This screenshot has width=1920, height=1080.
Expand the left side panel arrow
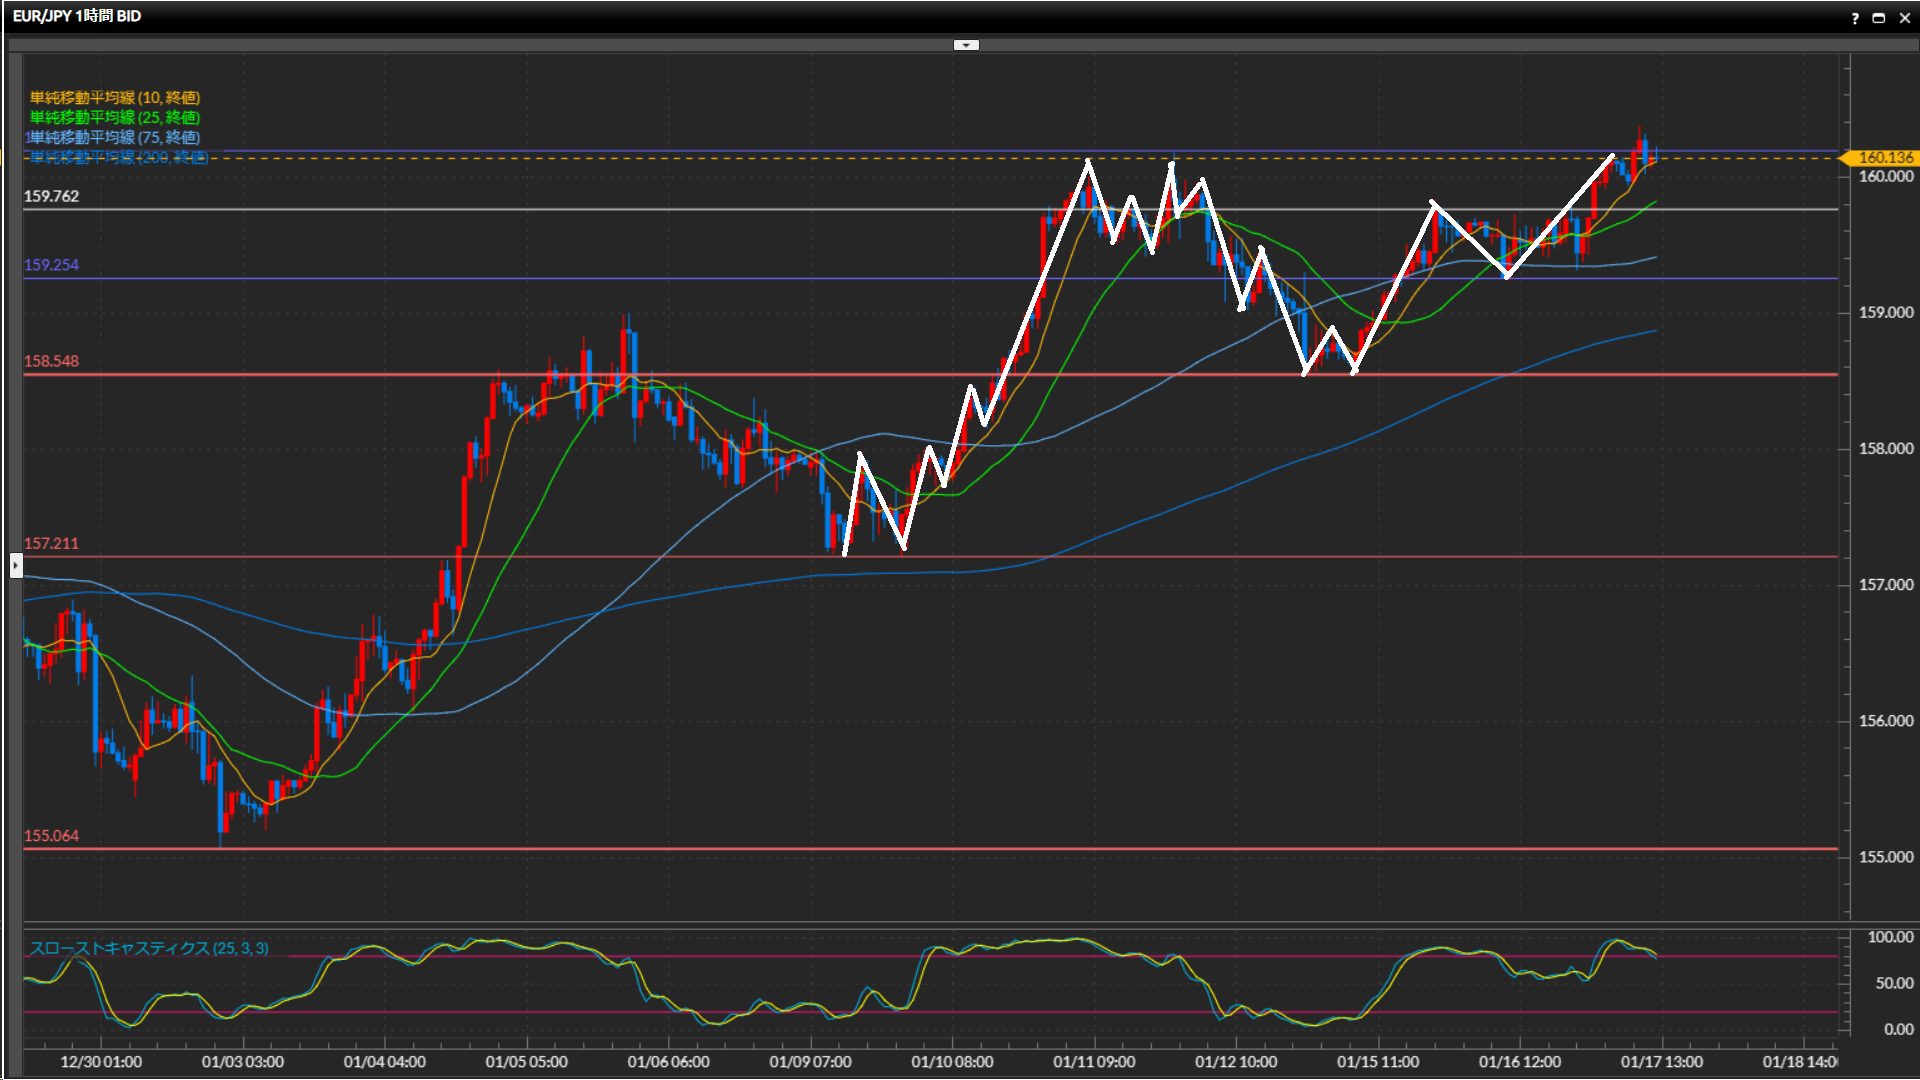[x=16, y=566]
